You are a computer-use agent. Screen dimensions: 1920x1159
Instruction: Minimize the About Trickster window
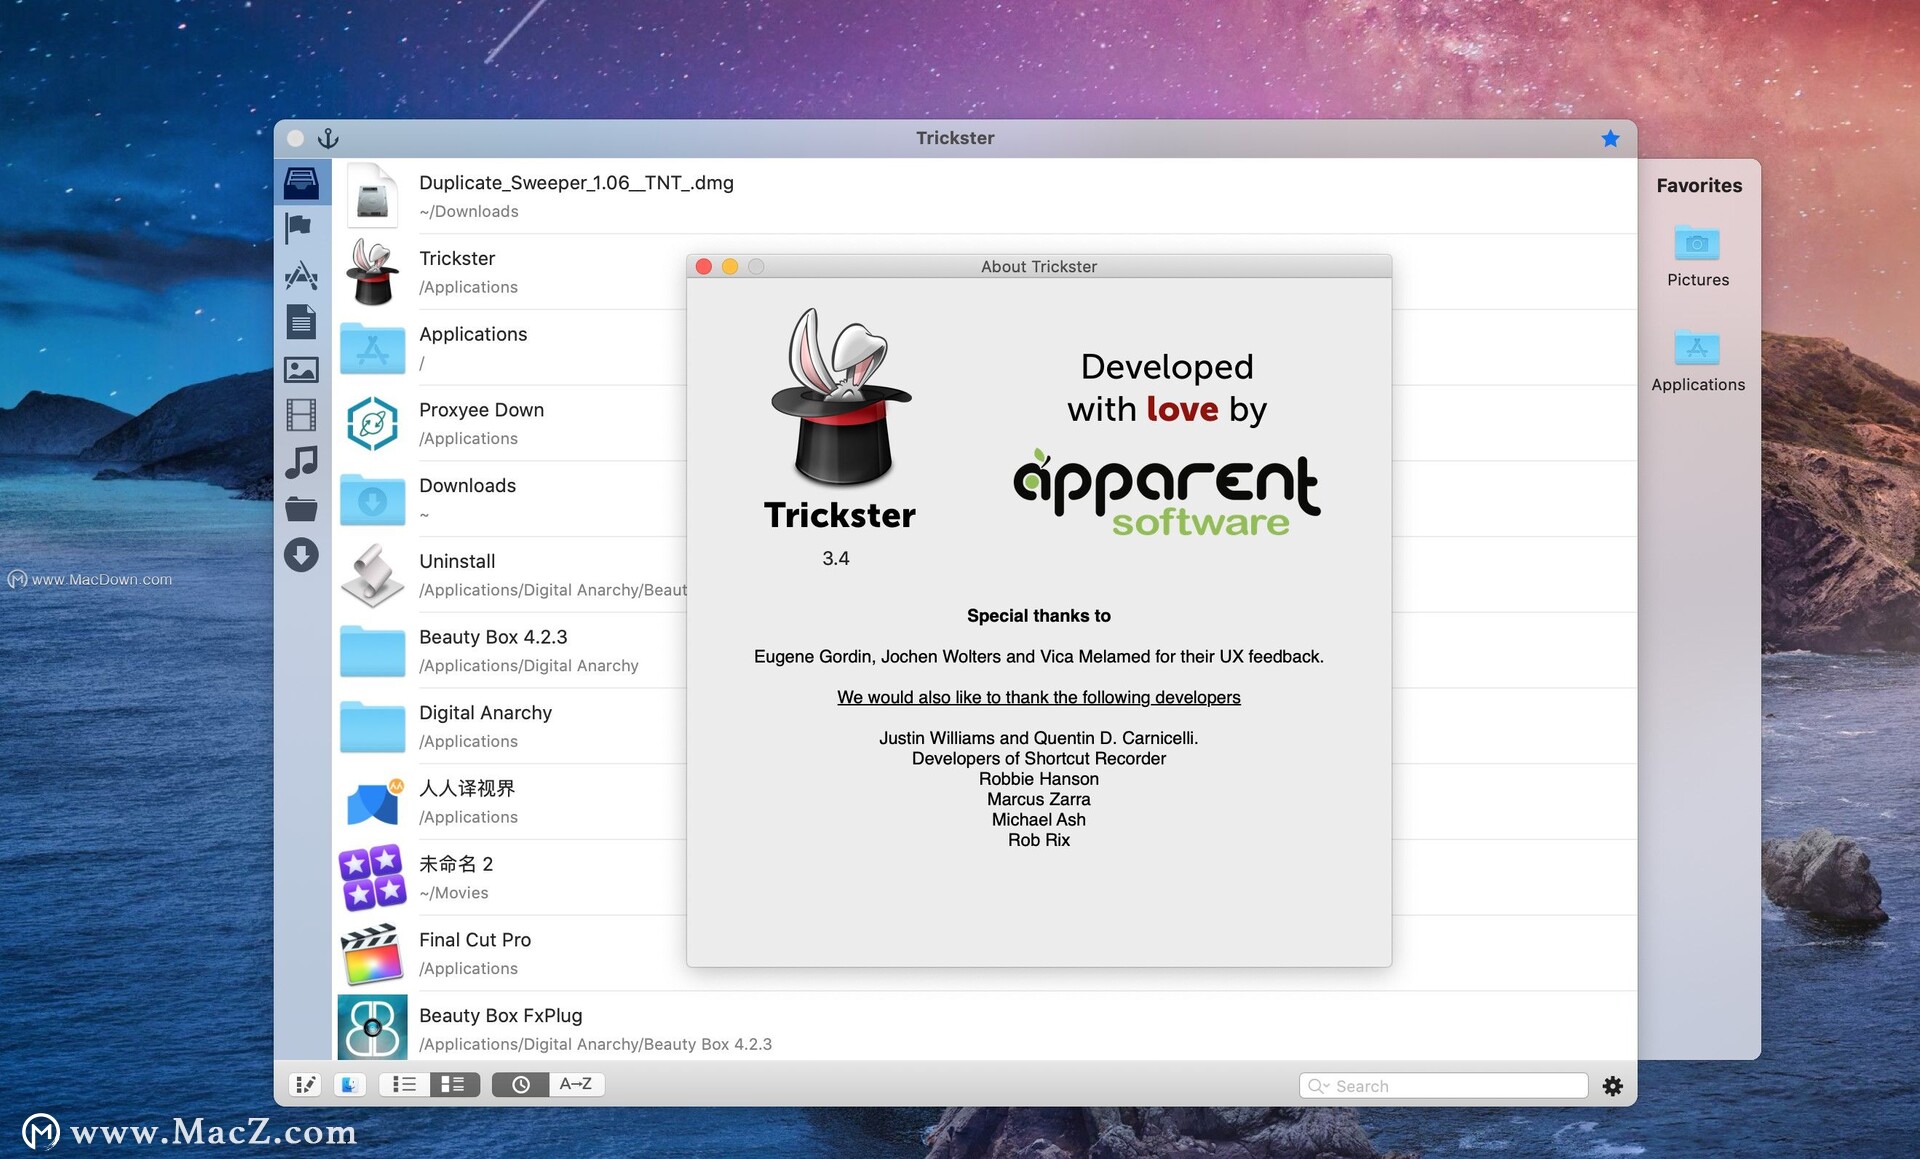click(730, 266)
